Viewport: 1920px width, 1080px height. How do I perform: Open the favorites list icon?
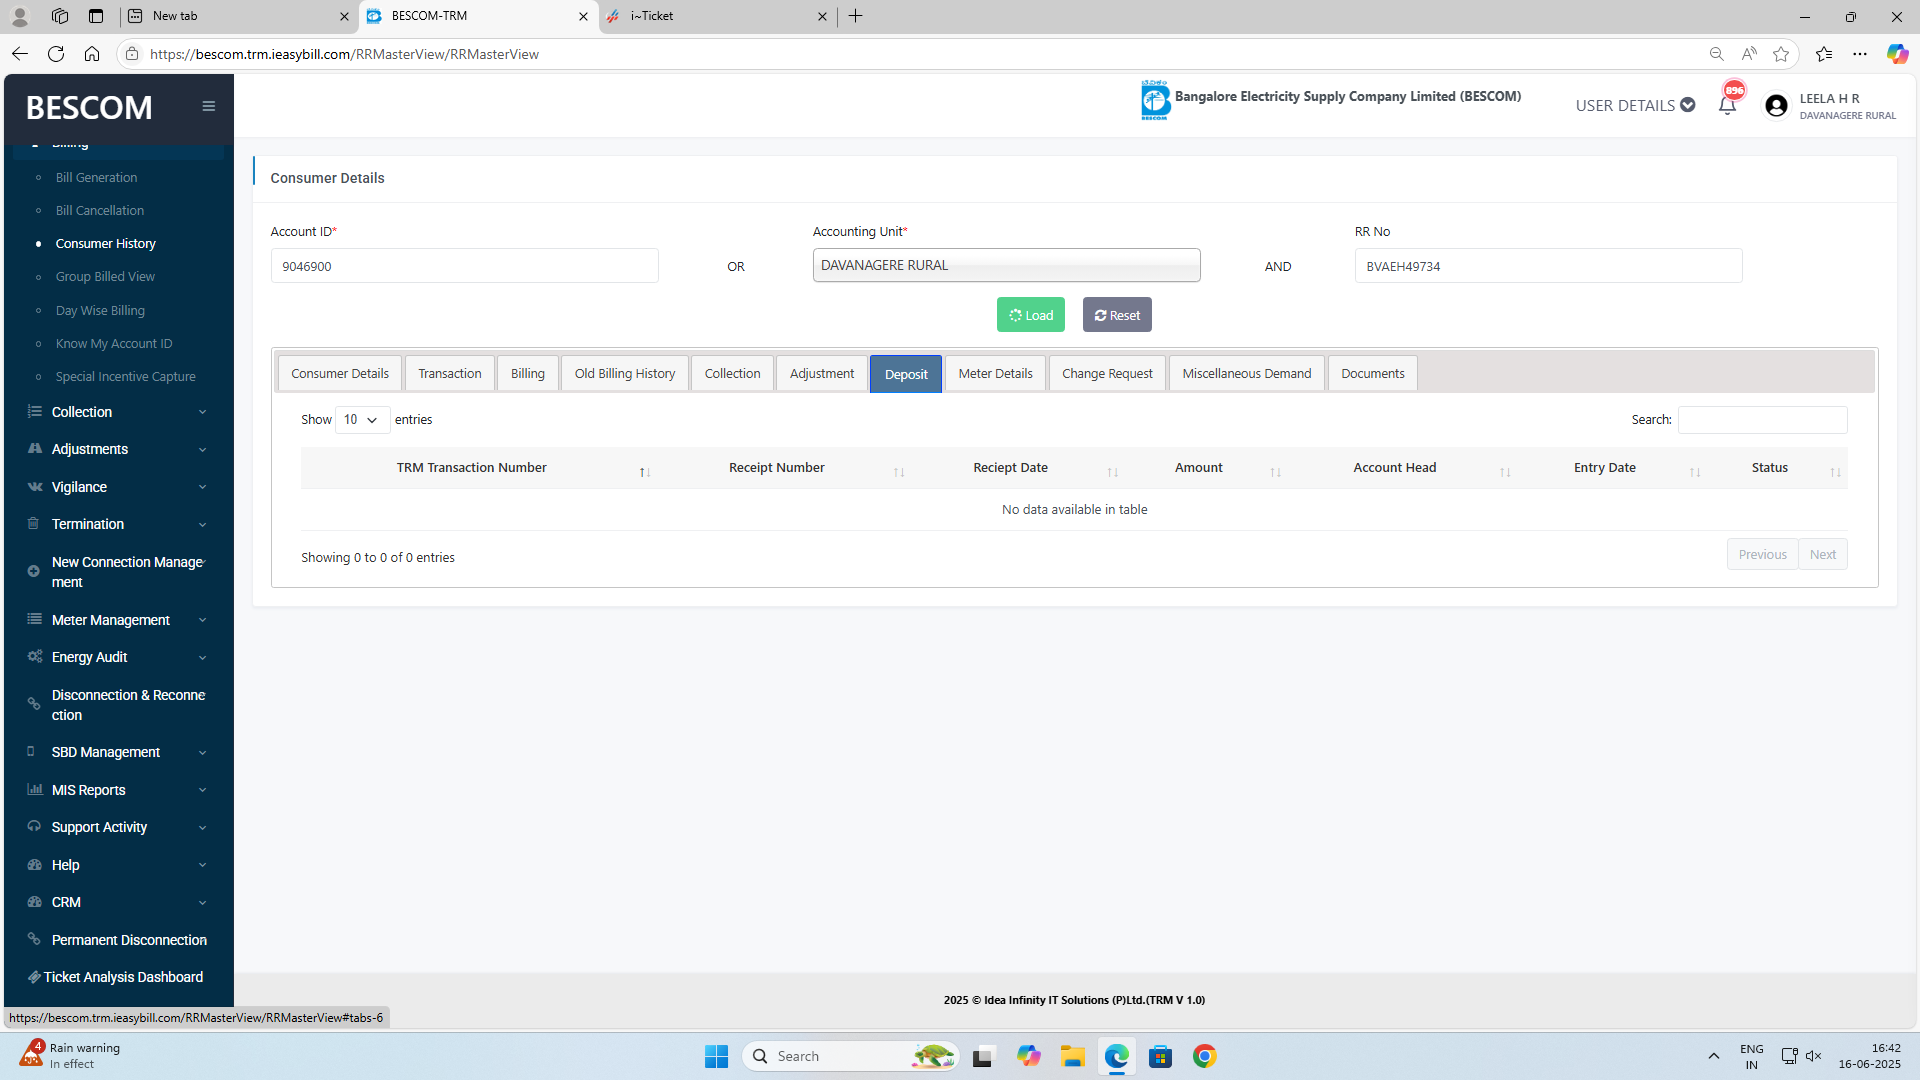pos(1824,54)
